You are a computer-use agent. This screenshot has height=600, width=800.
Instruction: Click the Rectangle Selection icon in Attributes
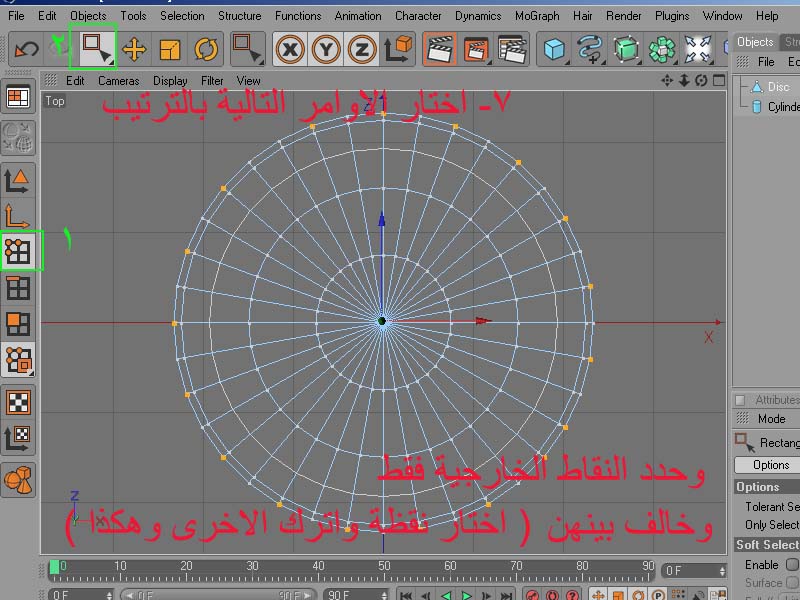[744, 442]
